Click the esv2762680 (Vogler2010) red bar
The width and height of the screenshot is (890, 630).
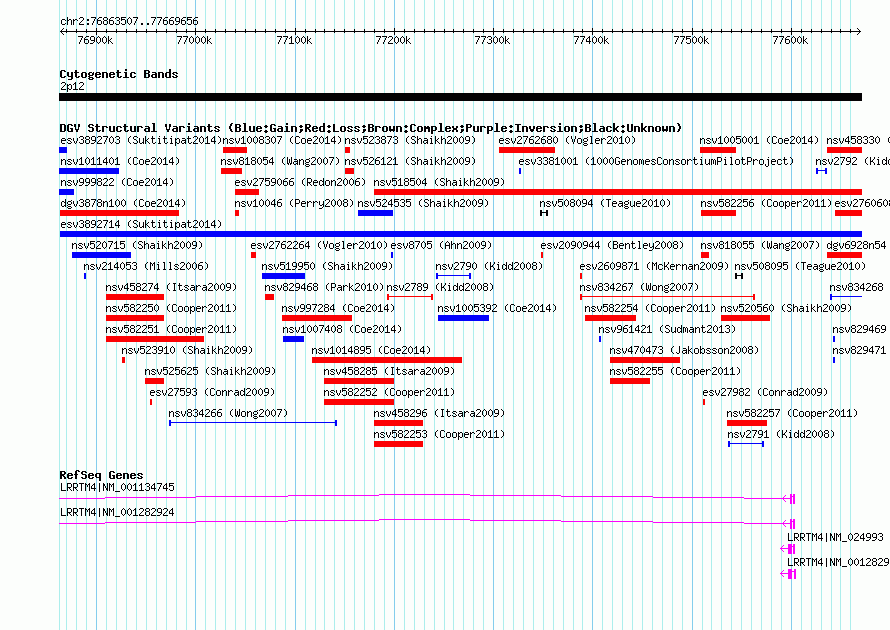coord(527,150)
